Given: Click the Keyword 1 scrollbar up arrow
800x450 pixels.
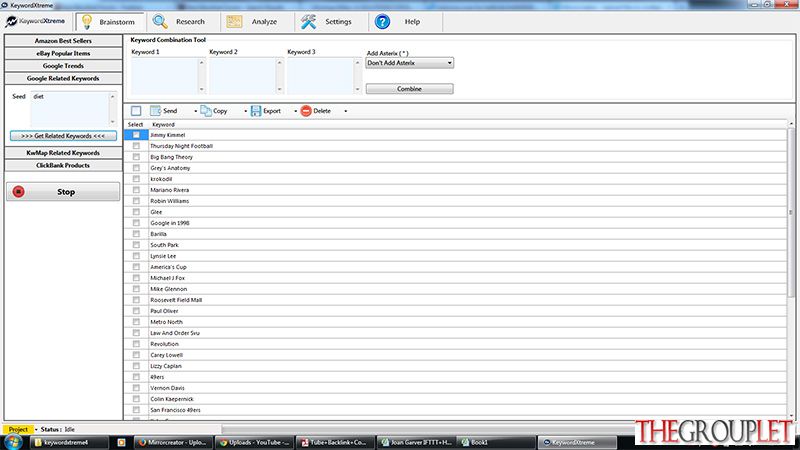Looking at the screenshot, I should (x=202, y=63).
